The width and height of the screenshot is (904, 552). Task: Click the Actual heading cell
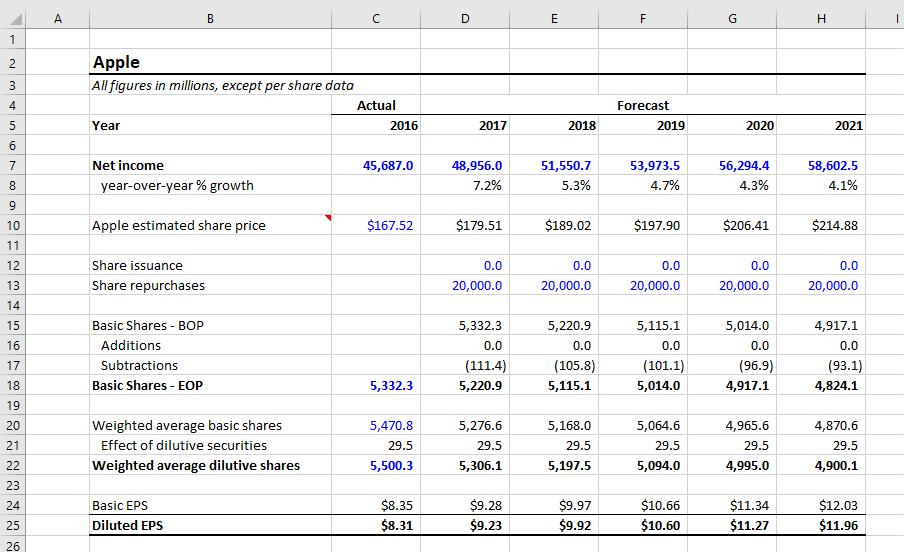pyautogui.click(x=376, y=106)
